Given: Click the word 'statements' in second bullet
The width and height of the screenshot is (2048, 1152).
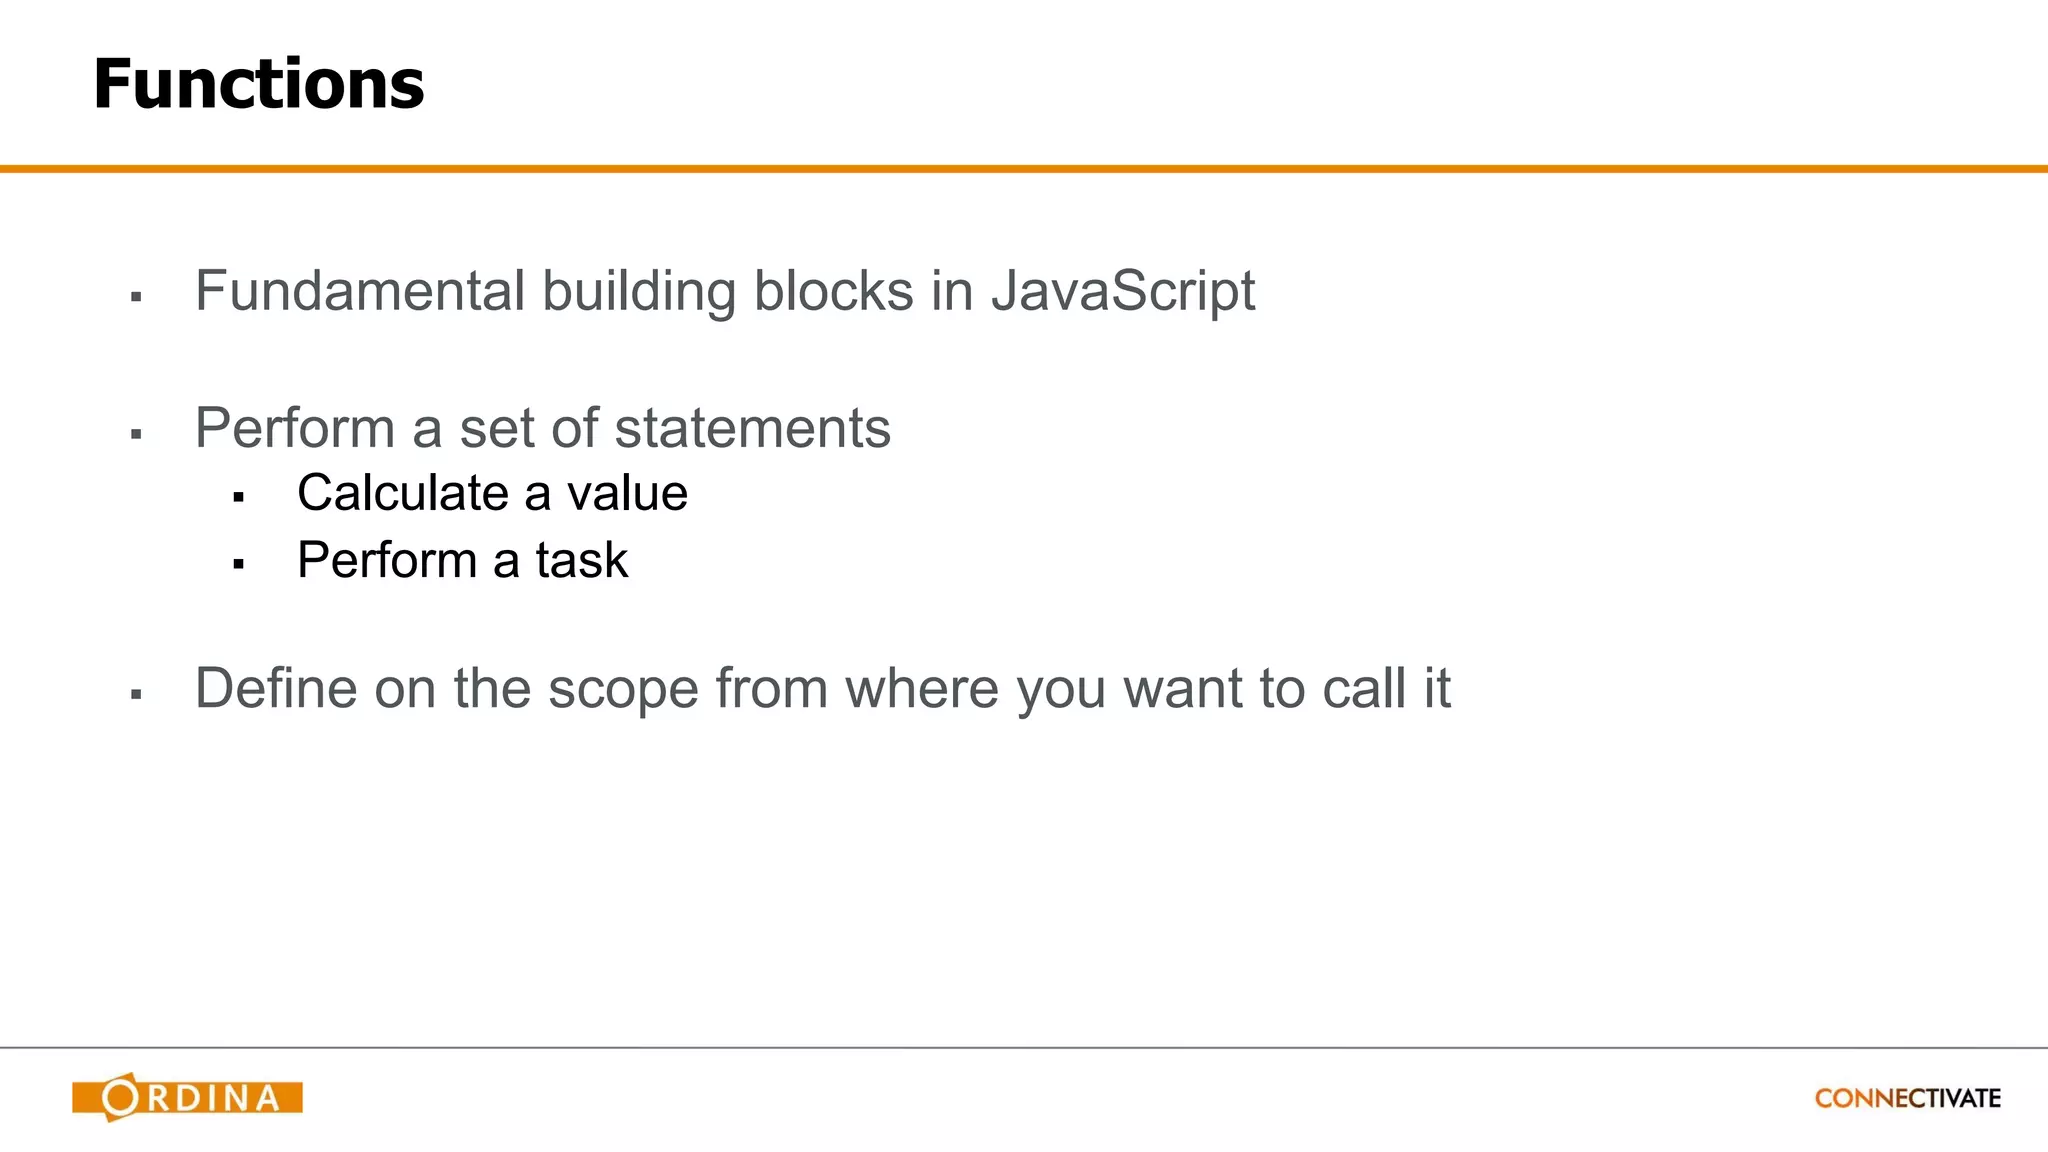Looking at the screenshot, I should pyautogui.click(x=752, y=428).
